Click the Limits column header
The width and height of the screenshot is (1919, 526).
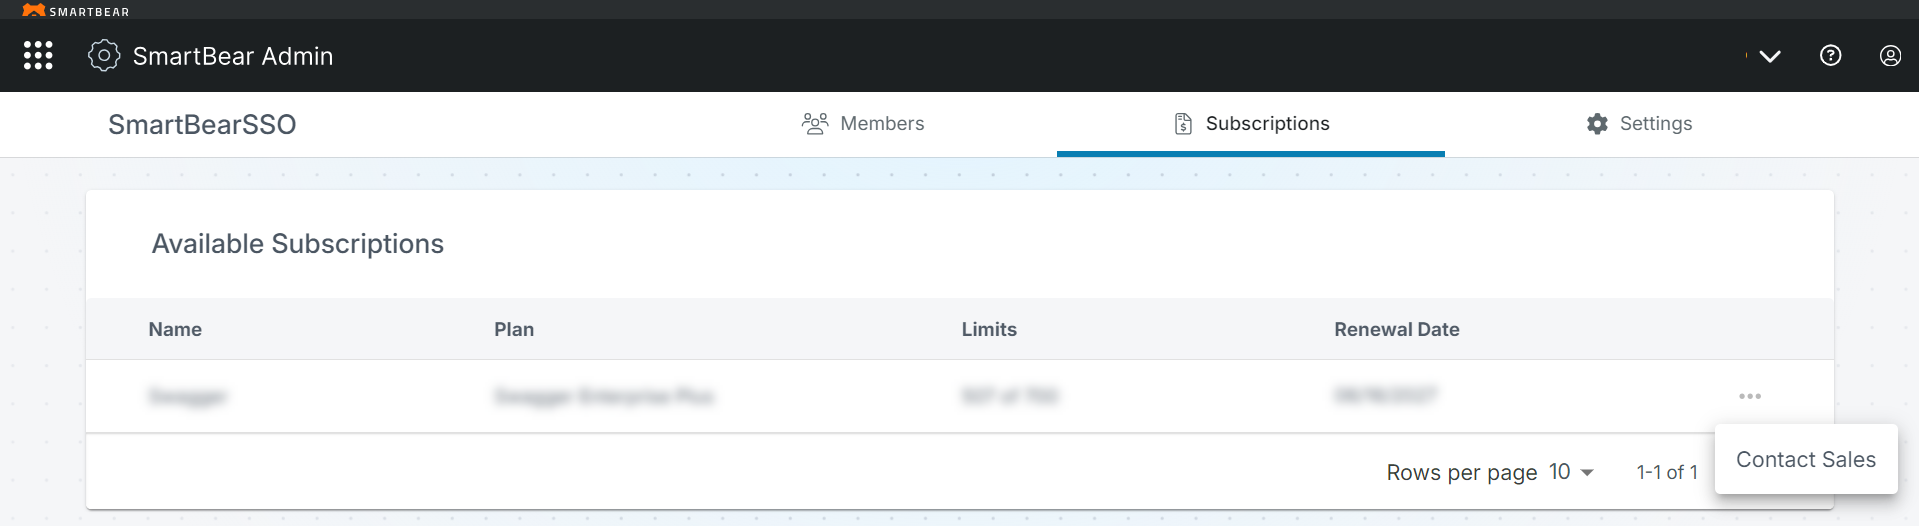(989, 330)
